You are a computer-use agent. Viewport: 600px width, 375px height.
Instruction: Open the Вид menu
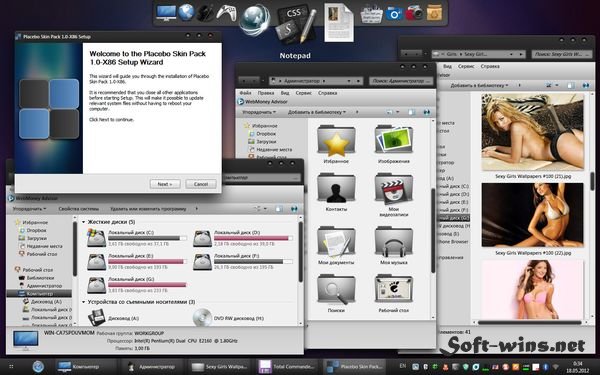tap(285, 93)
